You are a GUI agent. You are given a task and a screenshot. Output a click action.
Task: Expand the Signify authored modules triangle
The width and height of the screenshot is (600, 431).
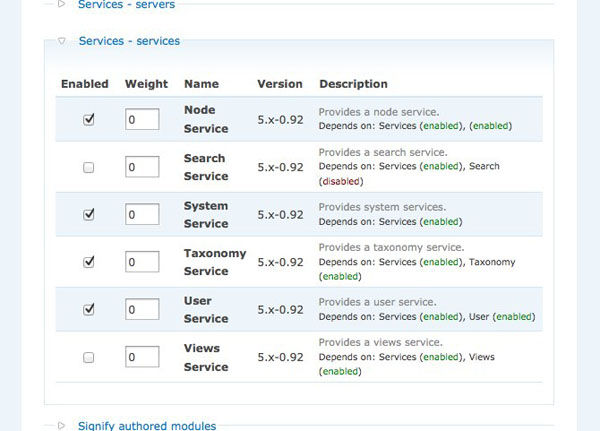61,425
